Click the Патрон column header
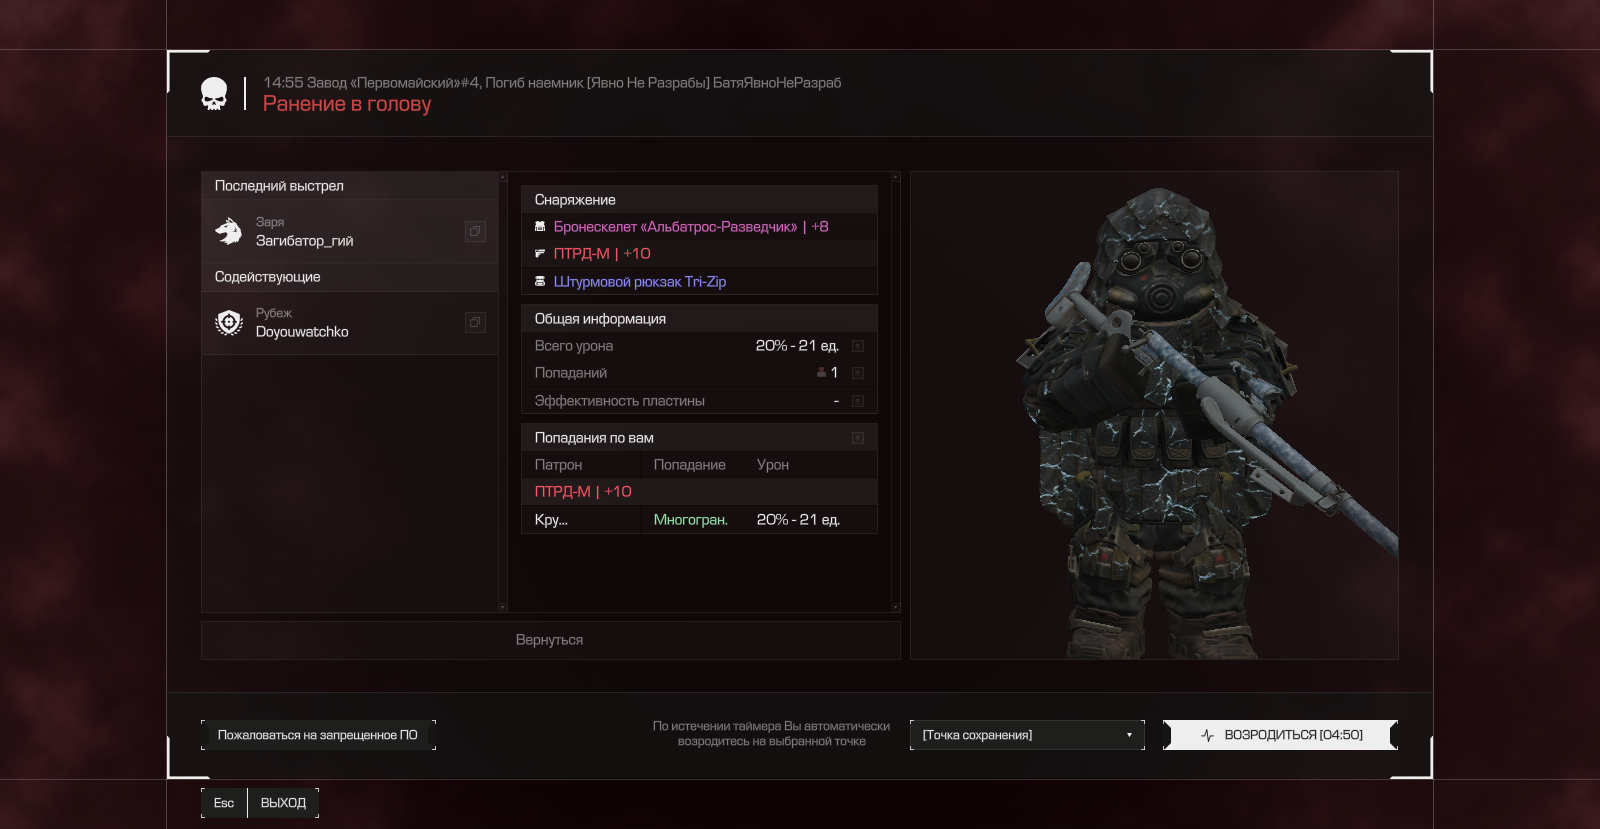Viewport: 1600px width, 829px height. pos(558,465)
